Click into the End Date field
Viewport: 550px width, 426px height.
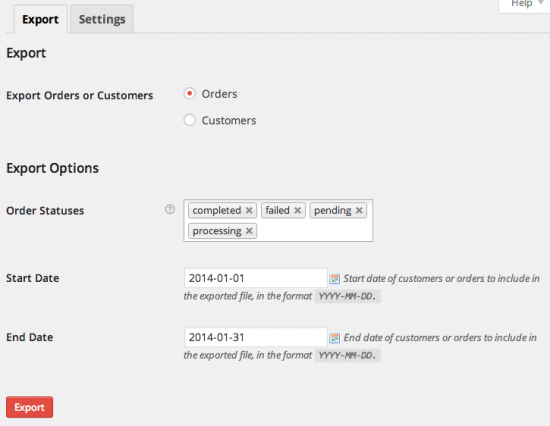[256, 337]
